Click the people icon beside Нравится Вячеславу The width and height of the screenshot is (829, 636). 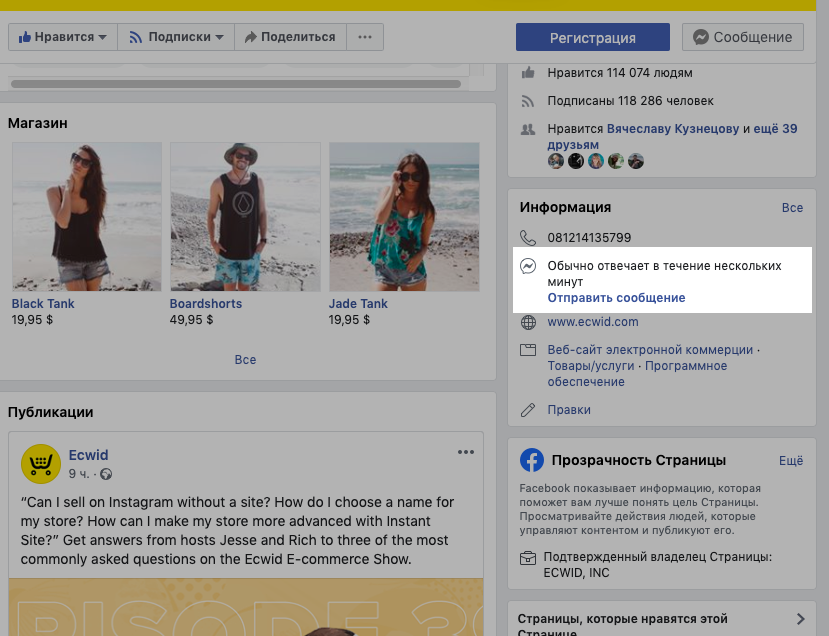point(528,129)
